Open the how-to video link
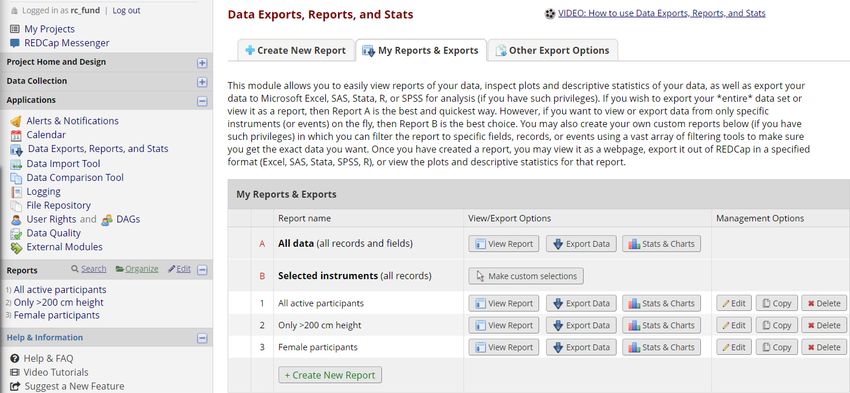 click(661, 13)
